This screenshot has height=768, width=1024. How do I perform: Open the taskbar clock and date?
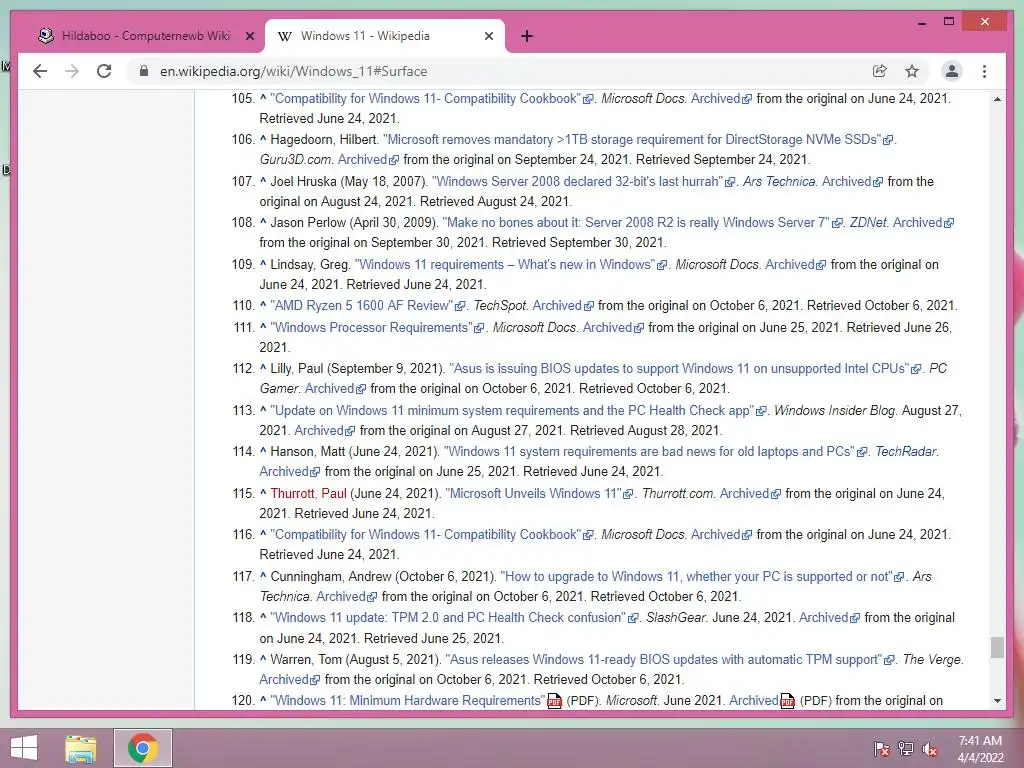[x=980, y=749]
